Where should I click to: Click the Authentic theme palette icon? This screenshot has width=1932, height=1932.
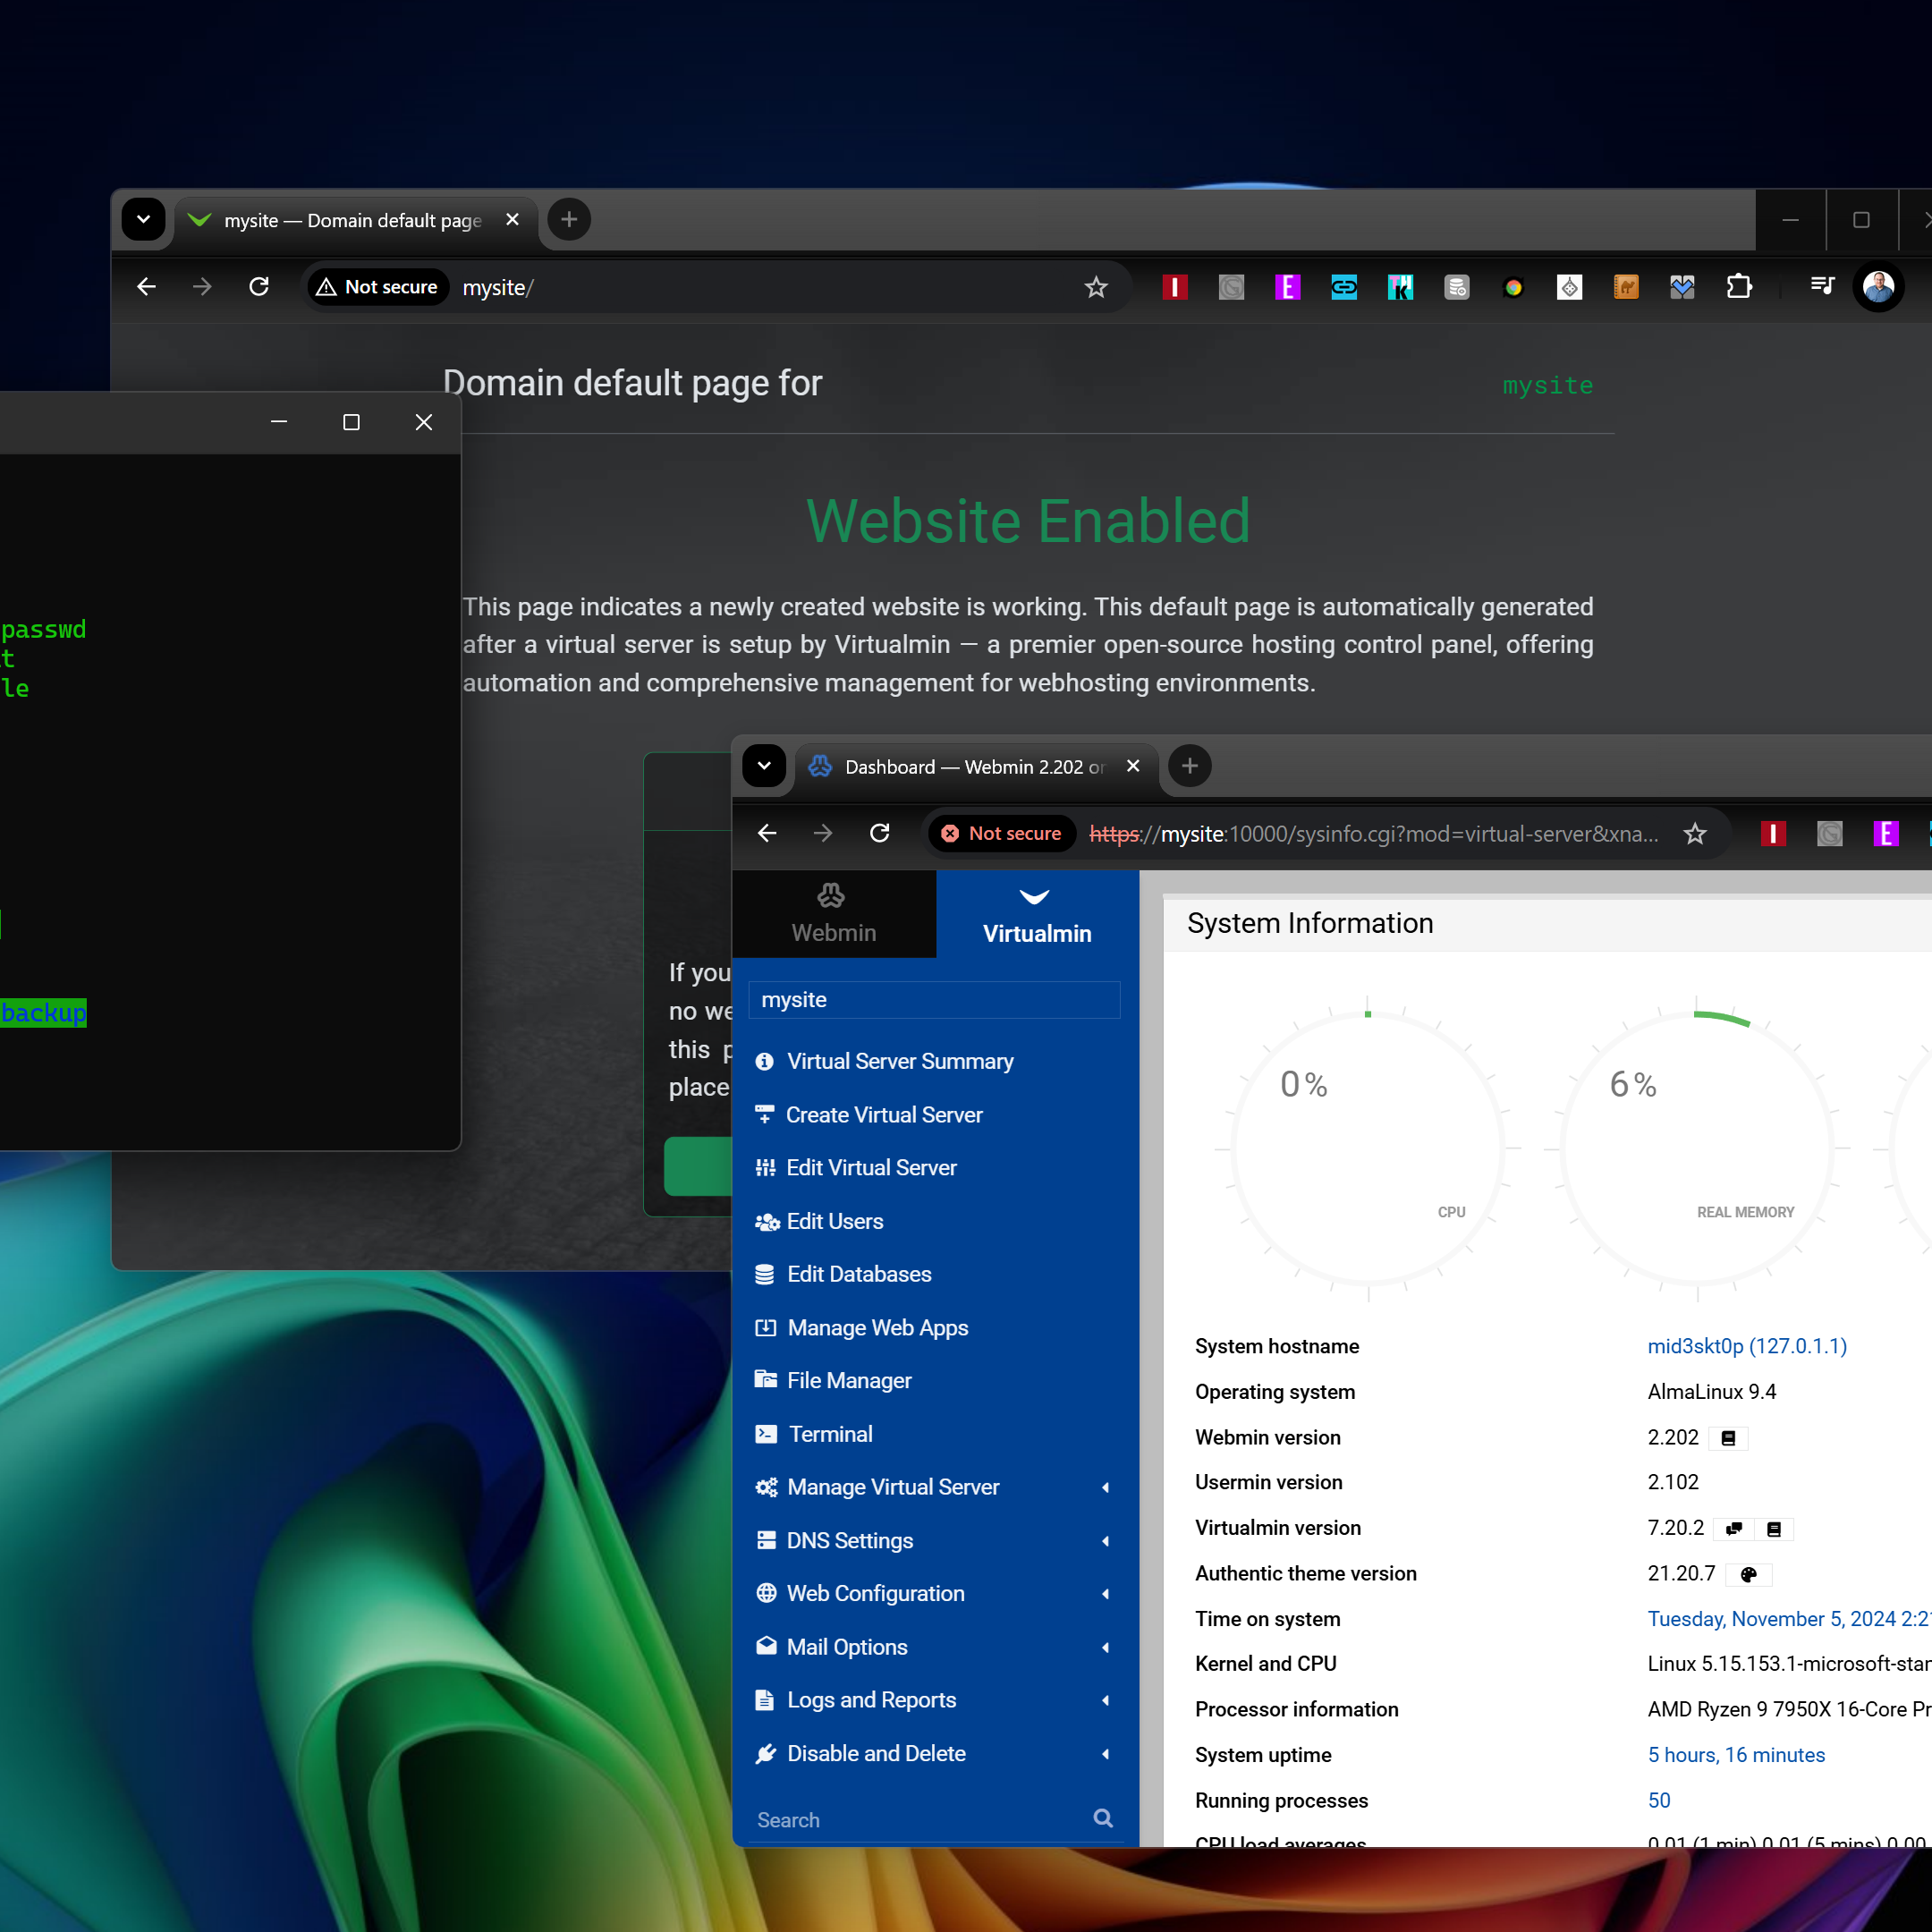(x=1749, y=1575)
